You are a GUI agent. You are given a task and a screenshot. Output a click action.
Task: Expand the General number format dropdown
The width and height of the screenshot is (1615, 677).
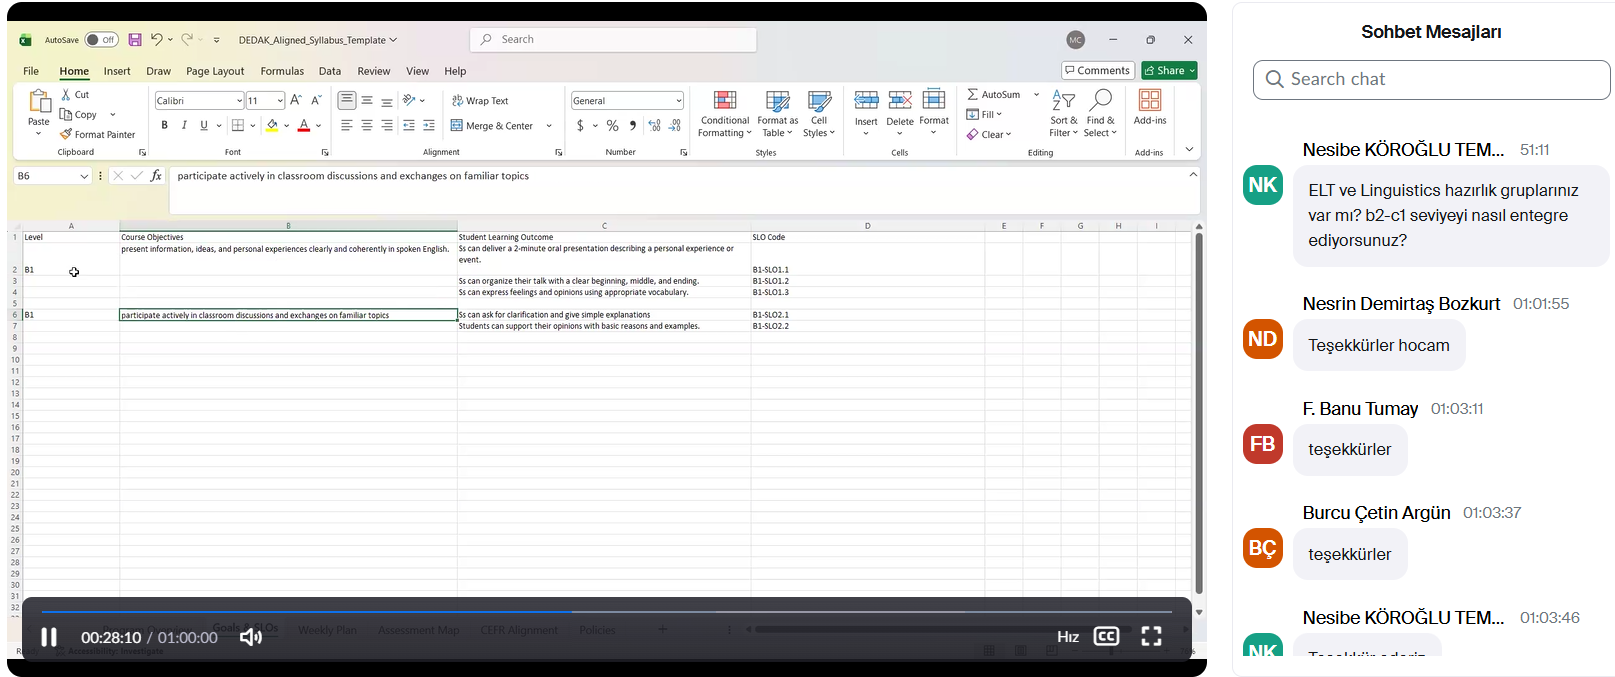[x=678, y=101]
